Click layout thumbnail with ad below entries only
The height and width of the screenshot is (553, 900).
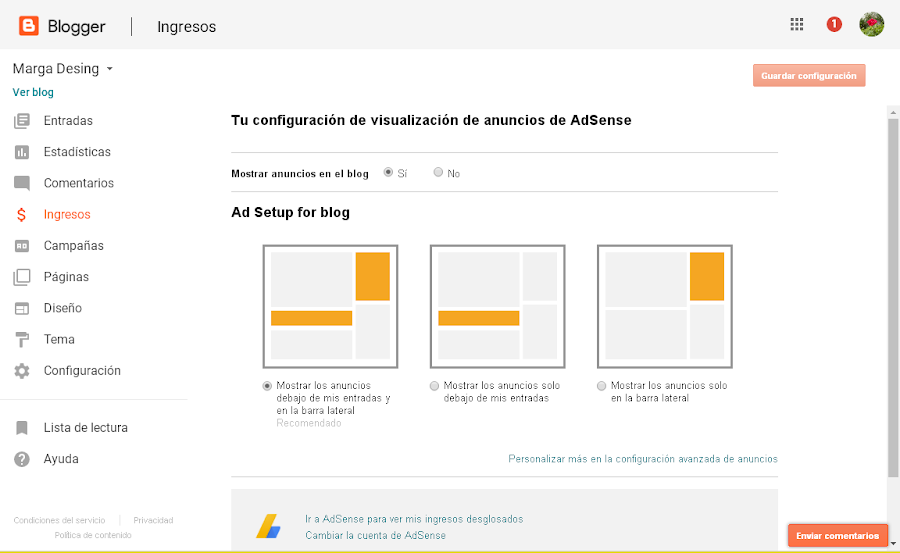point(498,307)
